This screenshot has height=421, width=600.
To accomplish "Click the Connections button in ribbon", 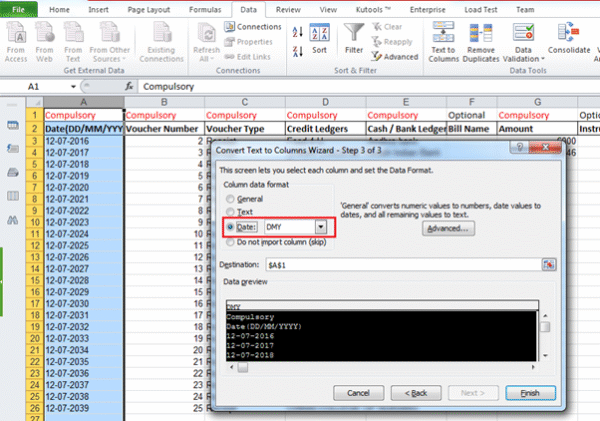I will (x=253, y=27).
